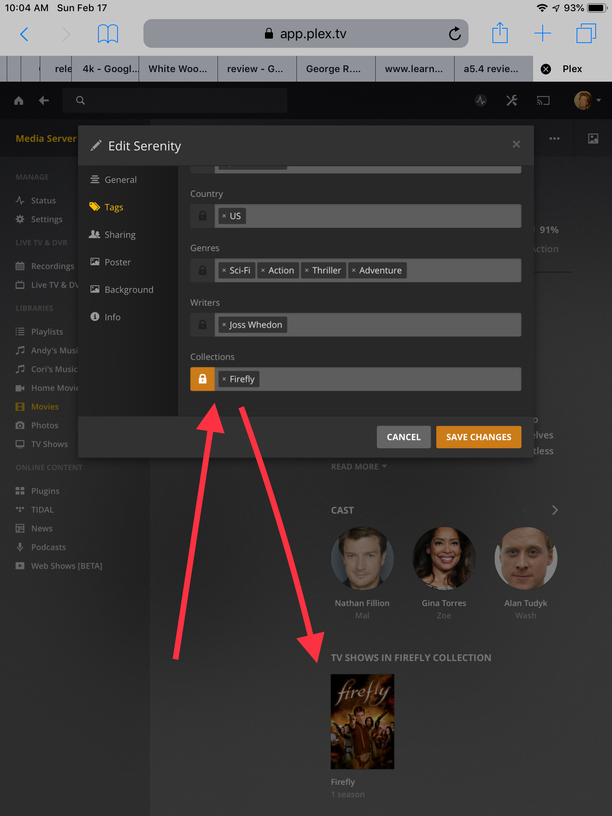Open the Poster section
Screen dimensions: 612x816
(110, 262)
